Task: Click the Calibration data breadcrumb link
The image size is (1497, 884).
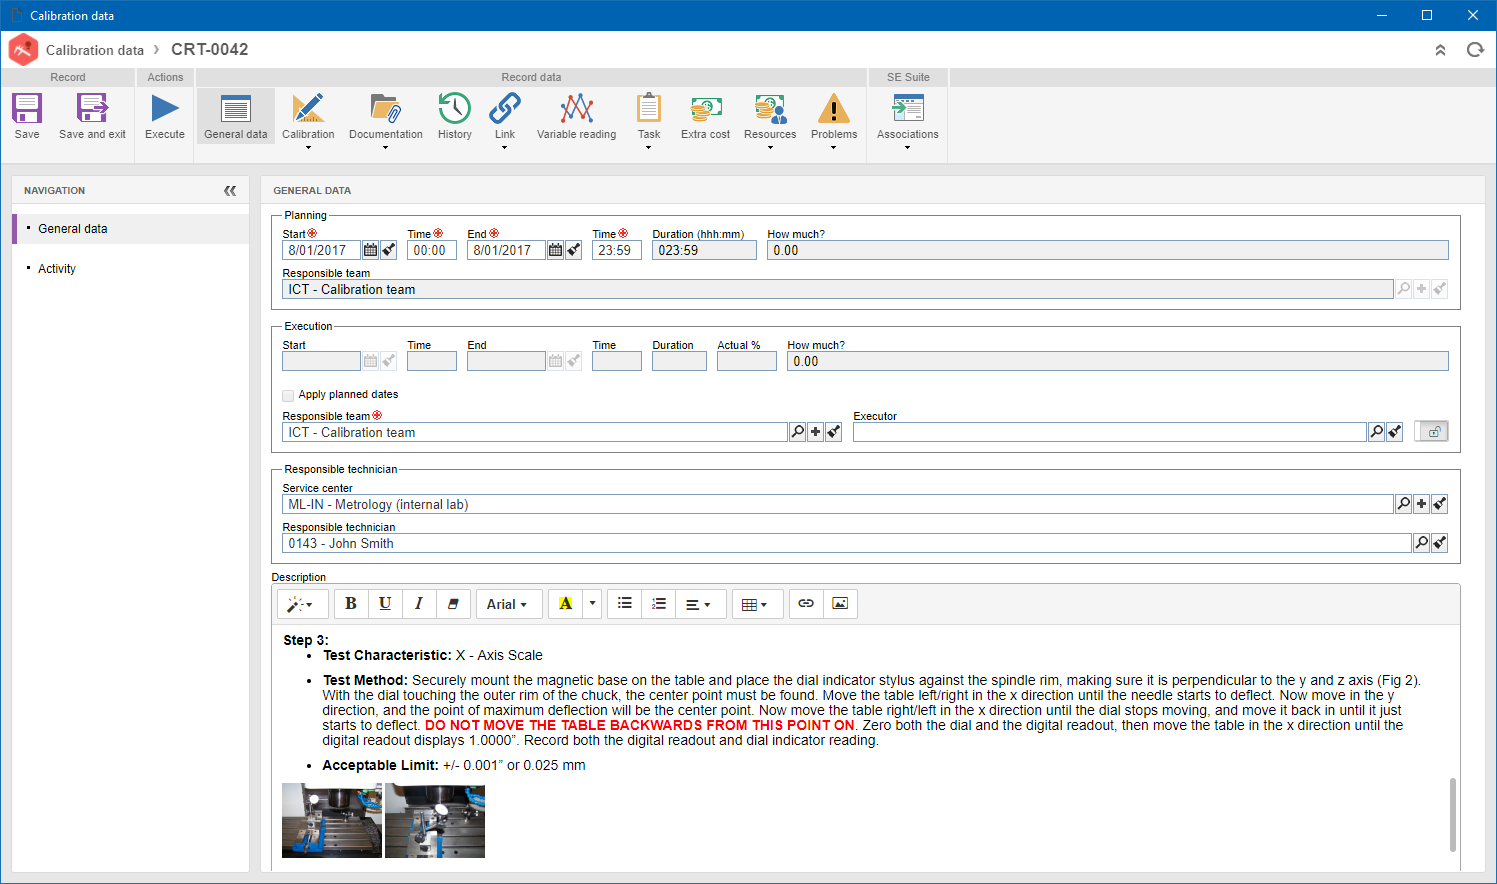Action: pos(95,50)
